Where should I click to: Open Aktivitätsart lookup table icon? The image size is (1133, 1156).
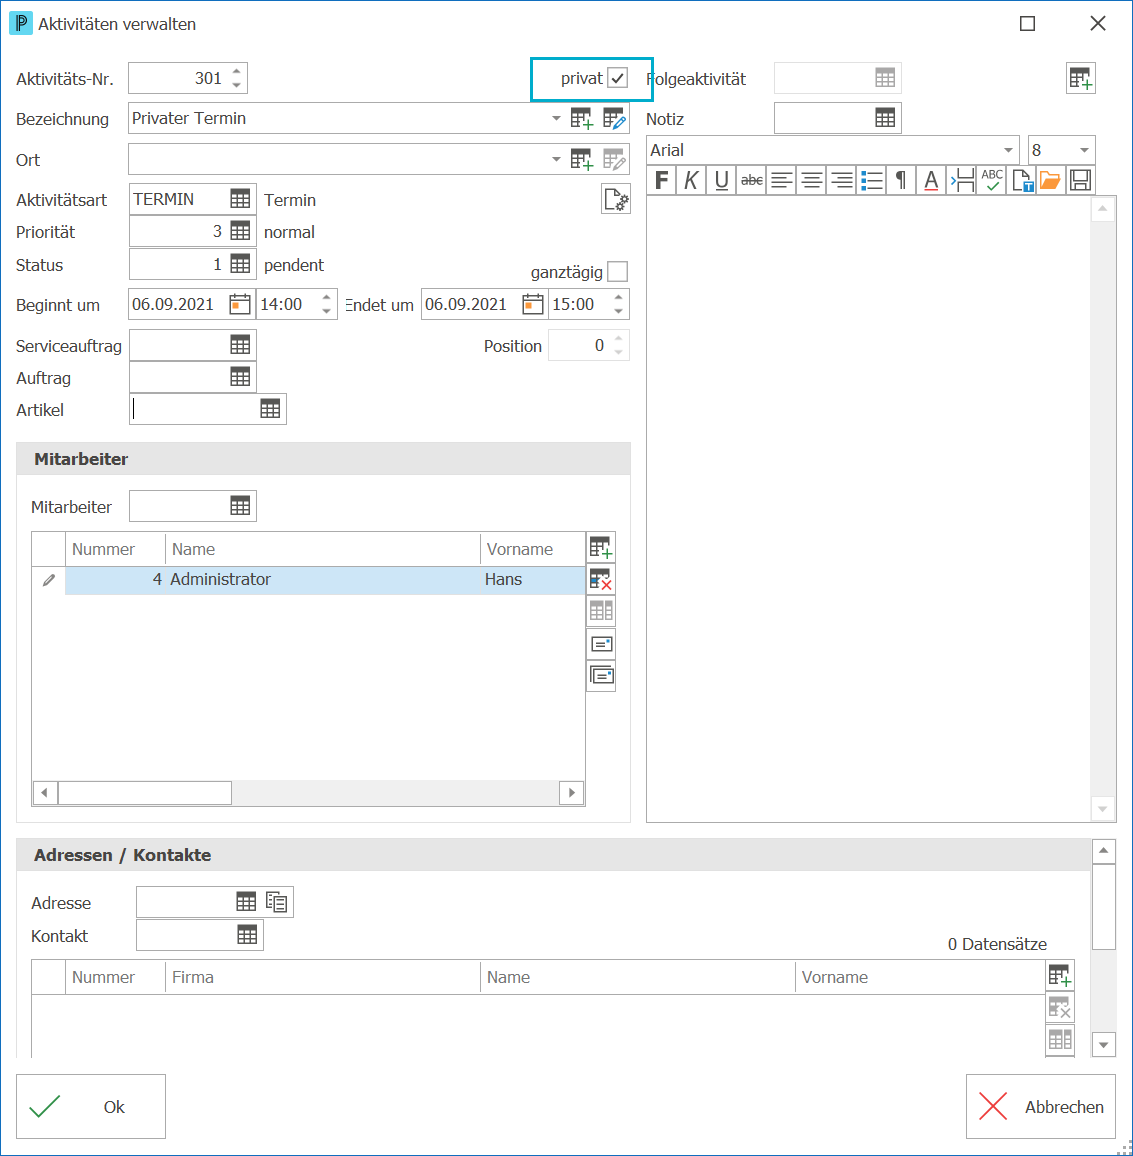[240, 199]
